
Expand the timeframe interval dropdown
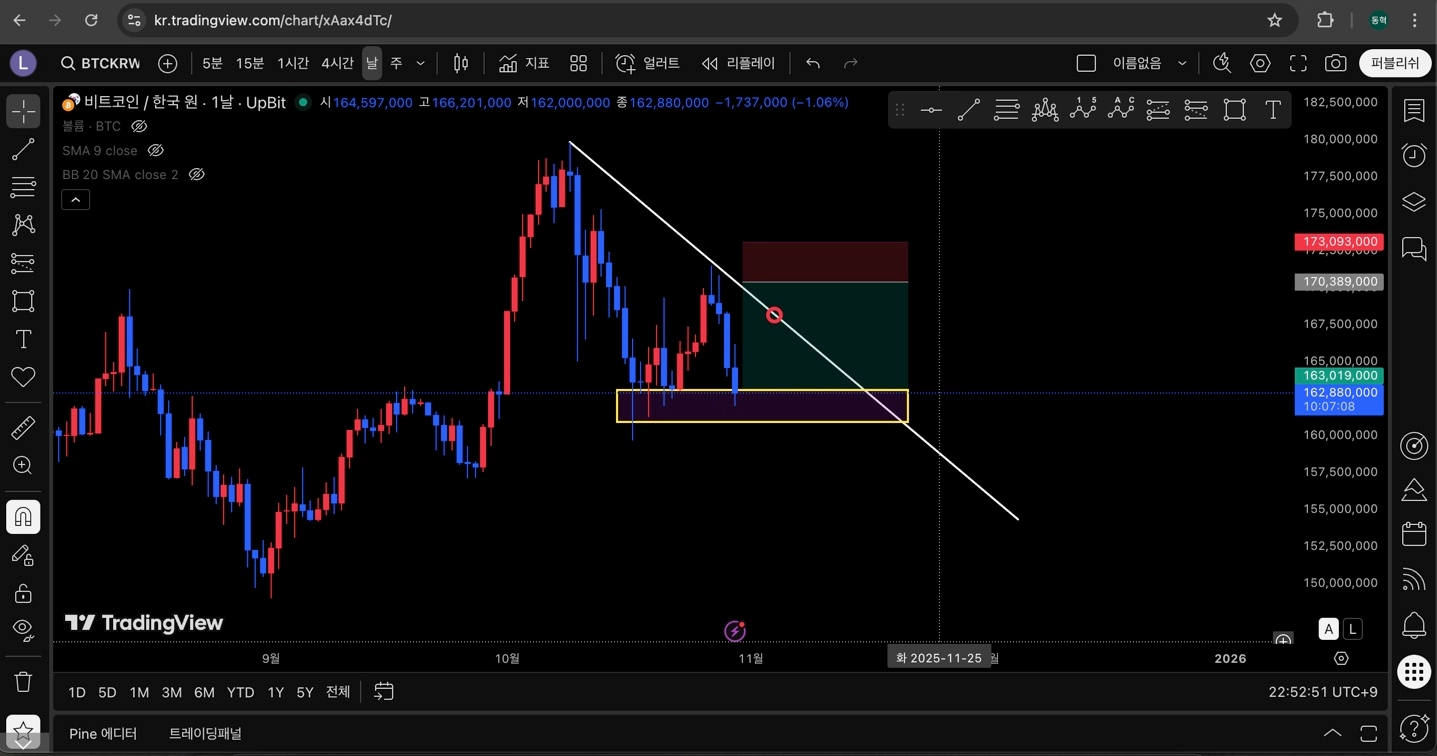[420, 63]
